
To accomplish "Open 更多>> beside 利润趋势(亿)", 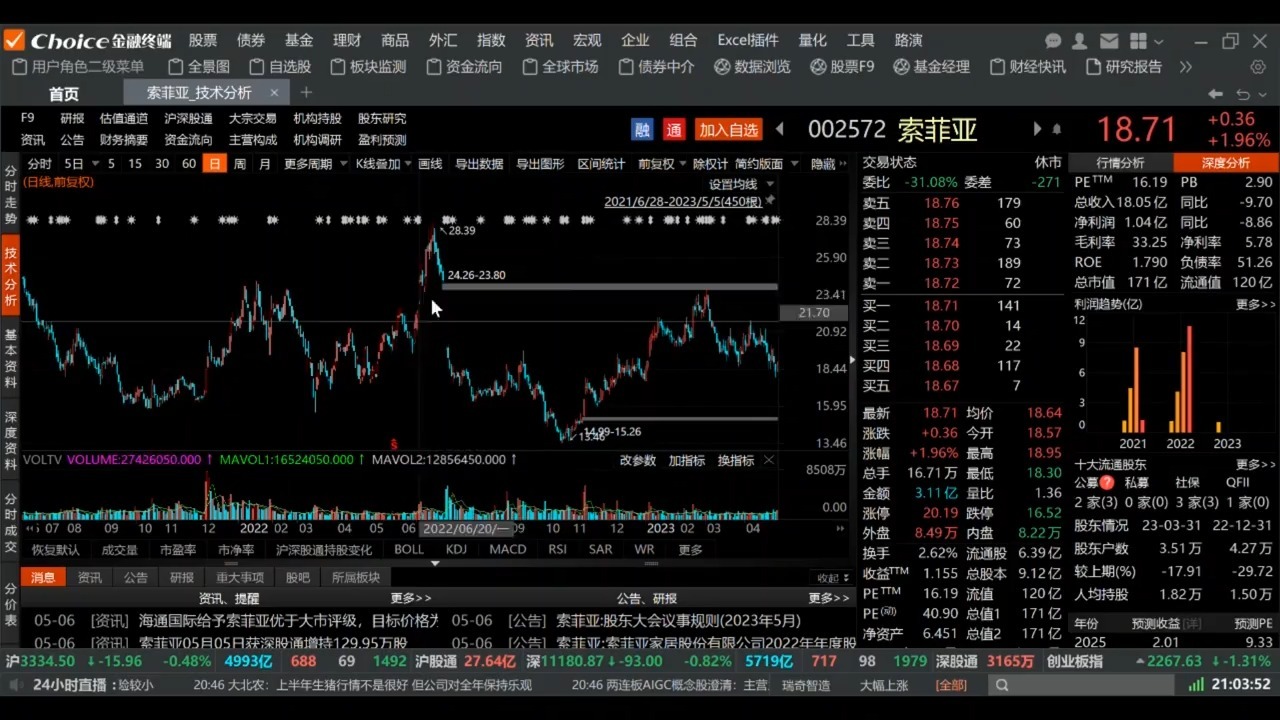I will [1255, 304].
